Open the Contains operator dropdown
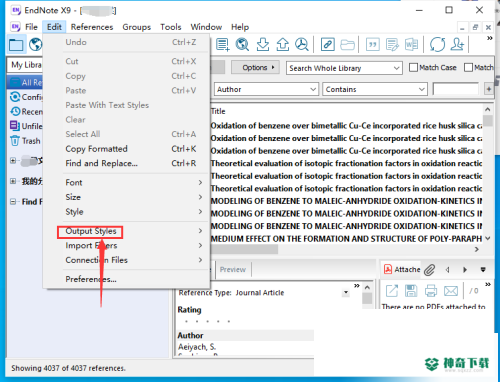 (375, 89)
